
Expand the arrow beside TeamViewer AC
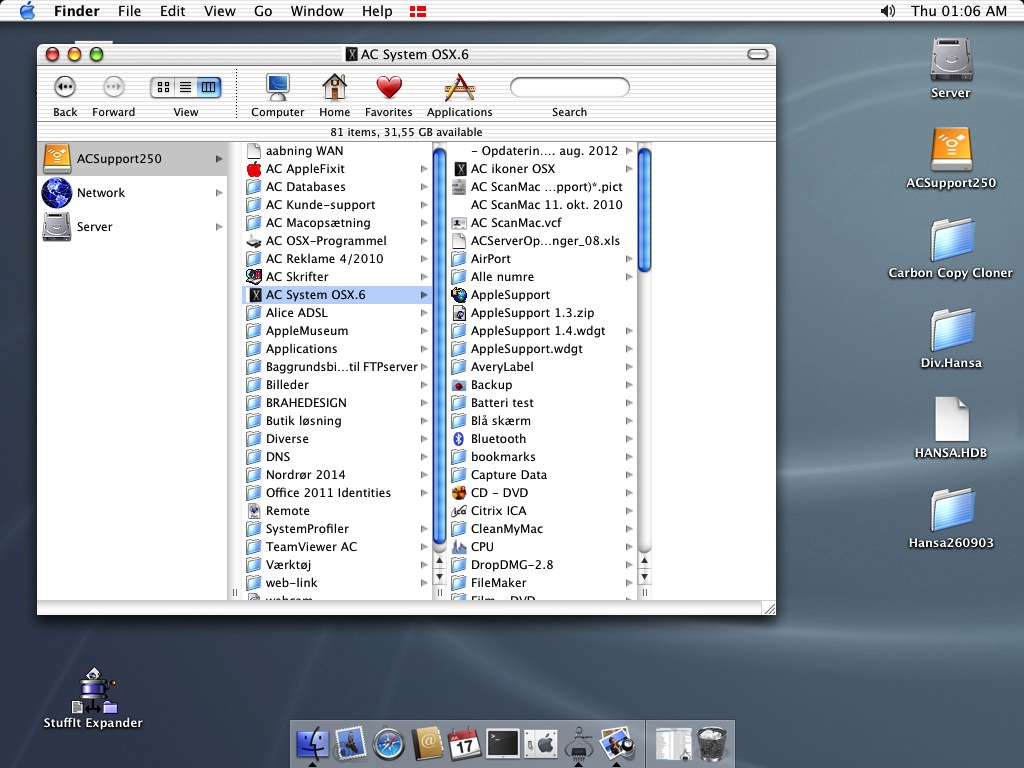click(424, 547)
